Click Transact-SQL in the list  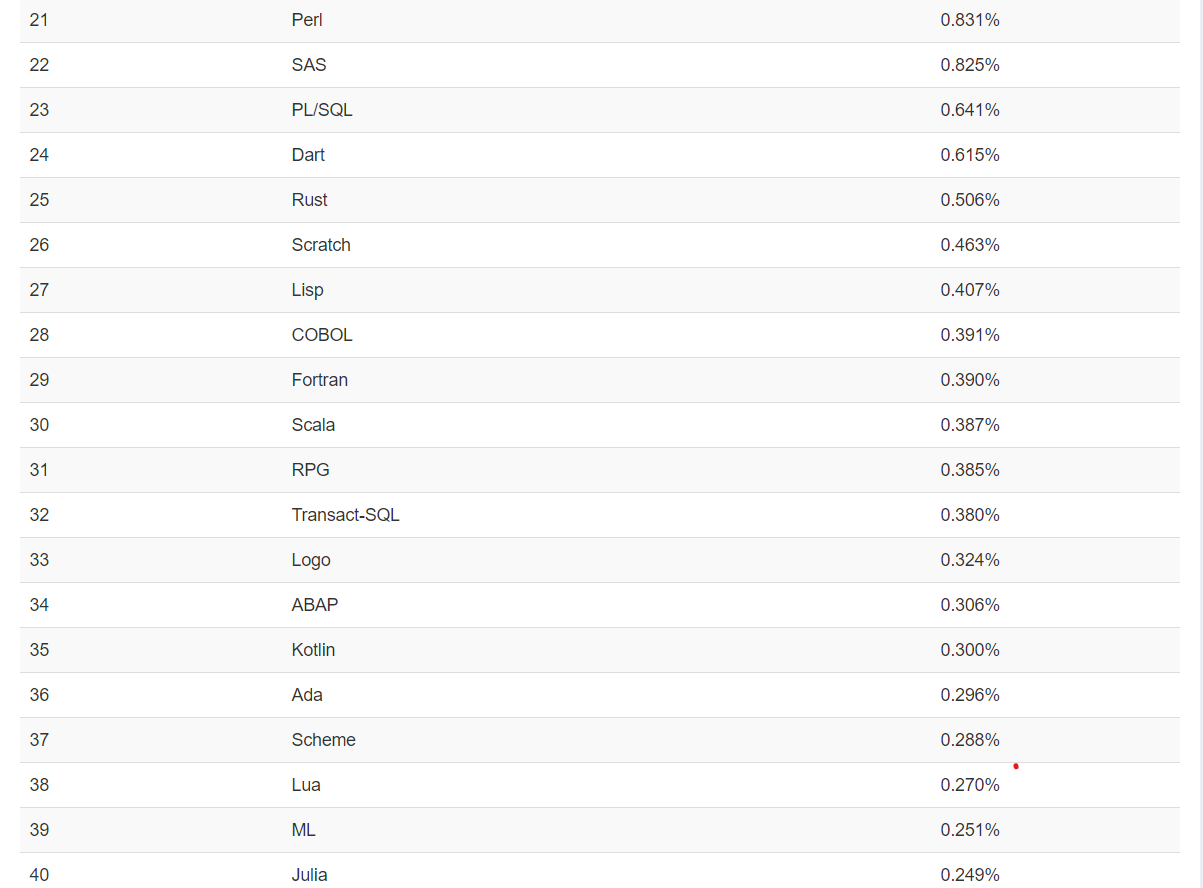click(x=346, y=515)
